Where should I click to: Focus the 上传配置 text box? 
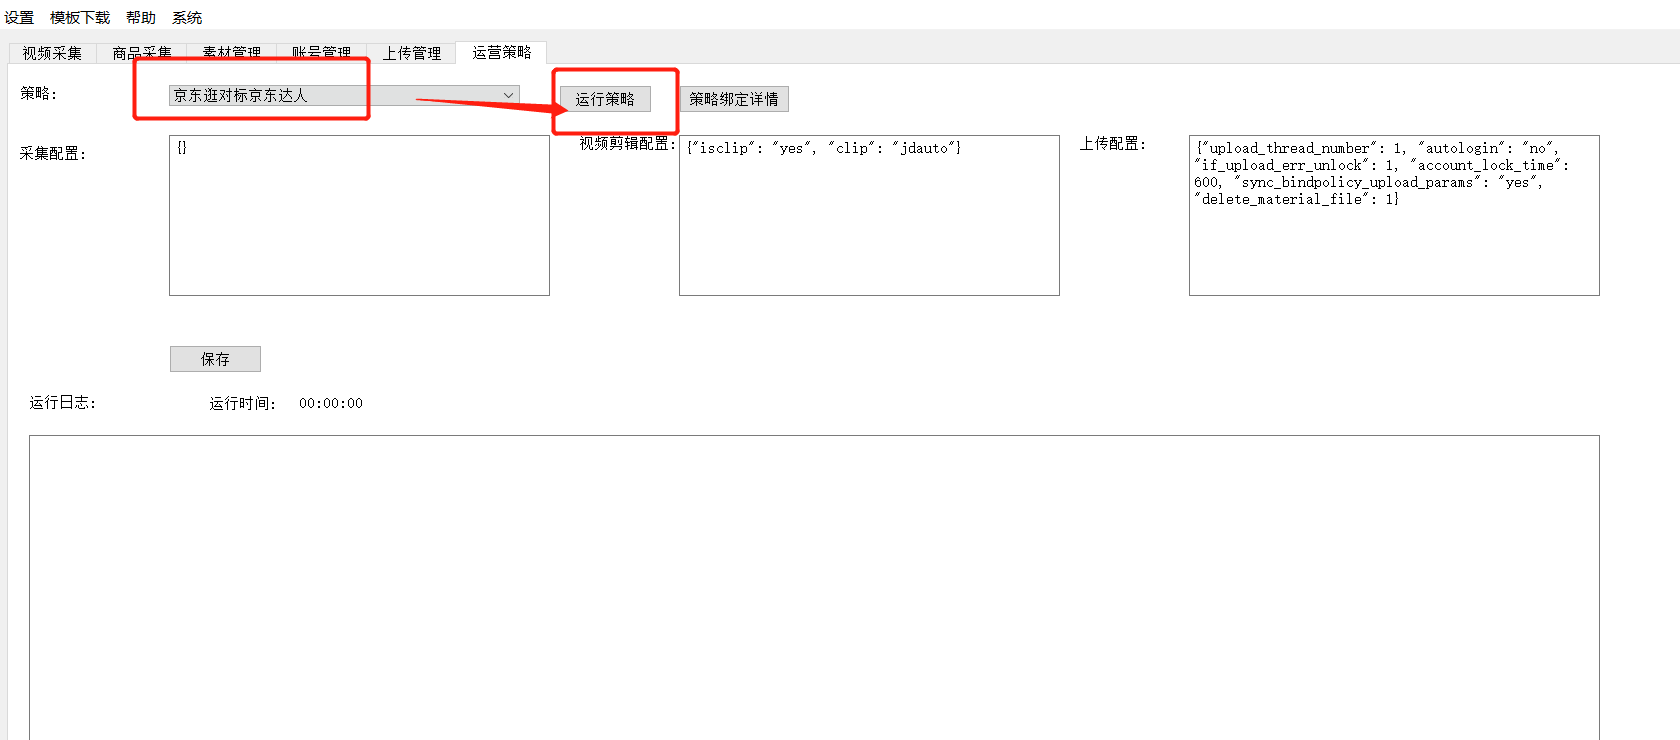(x=1394, y=215)
